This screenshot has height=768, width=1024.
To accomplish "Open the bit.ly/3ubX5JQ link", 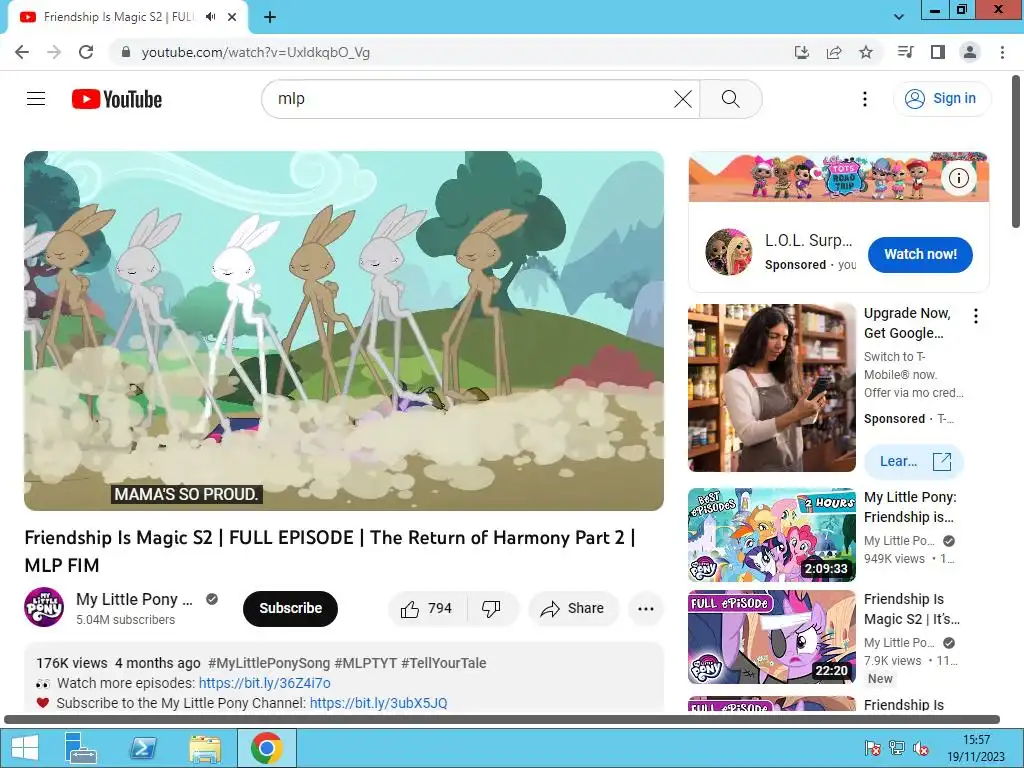I will pos(378,703).
